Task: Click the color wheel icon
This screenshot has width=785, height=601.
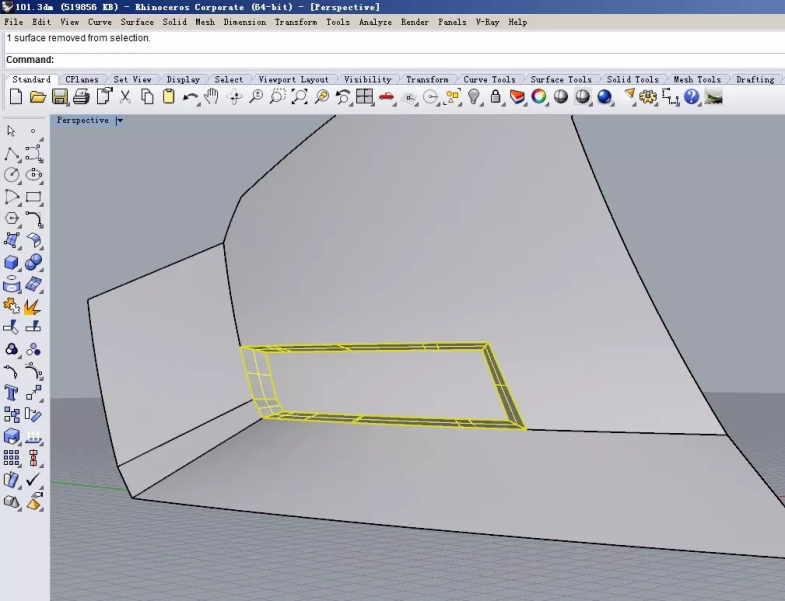Action: [x=539, y=97]
